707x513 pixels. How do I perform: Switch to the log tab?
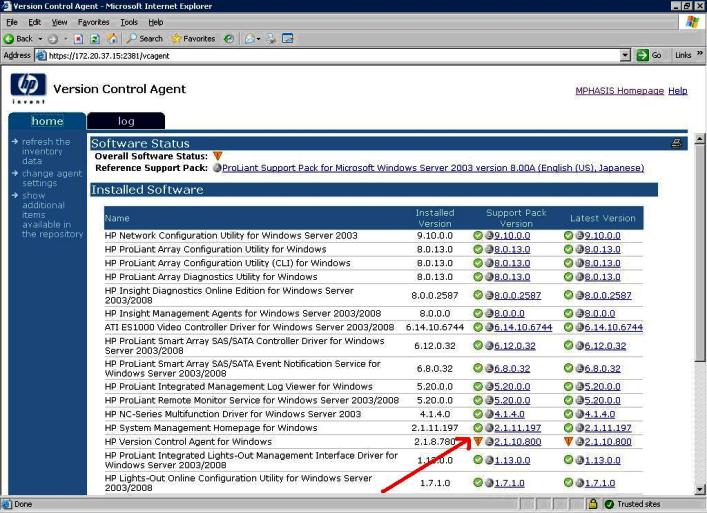[x=126, y=121]
